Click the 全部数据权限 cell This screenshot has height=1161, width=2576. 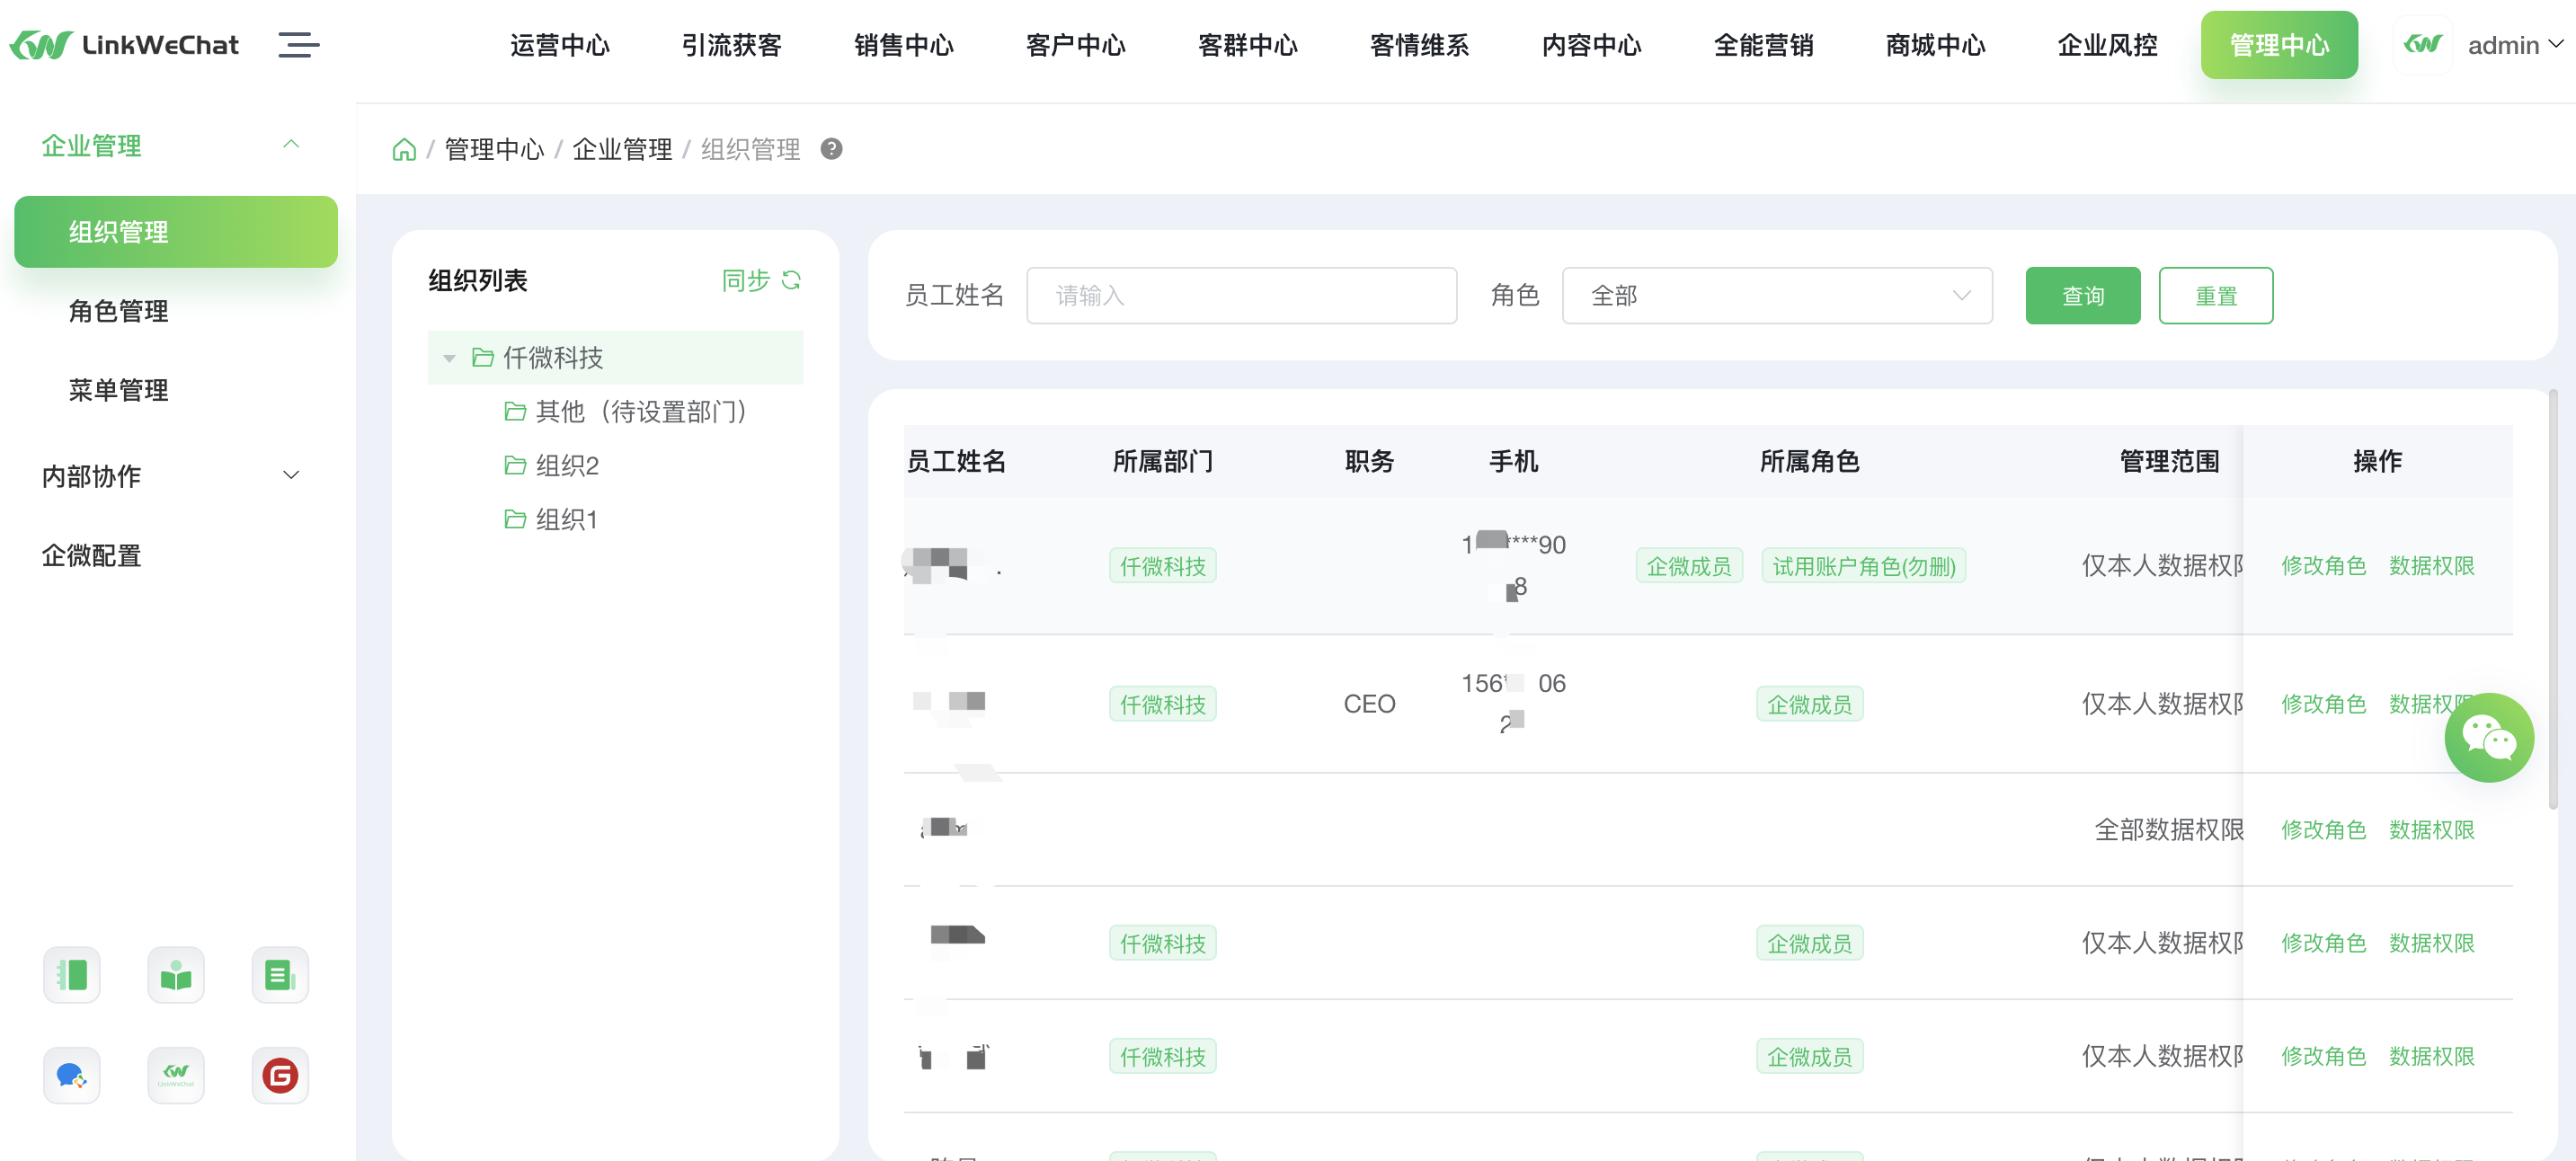point(2169,830)
